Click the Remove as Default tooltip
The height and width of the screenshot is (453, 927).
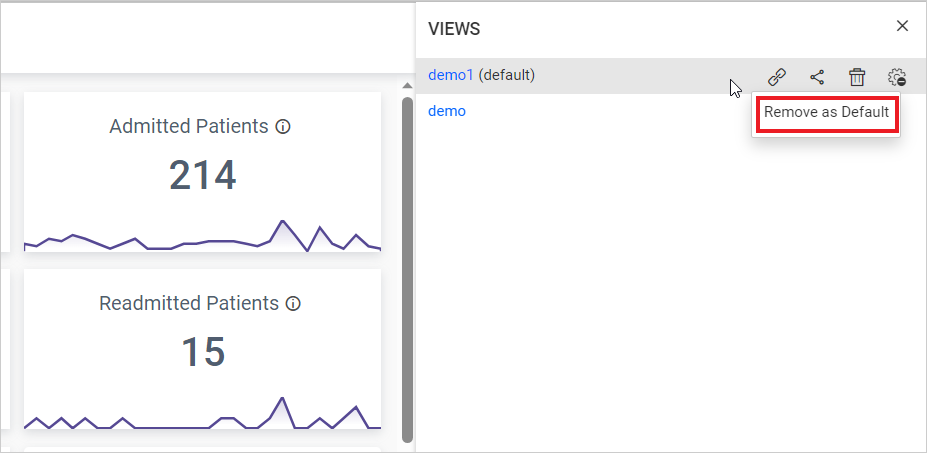[x=826, y=112]
